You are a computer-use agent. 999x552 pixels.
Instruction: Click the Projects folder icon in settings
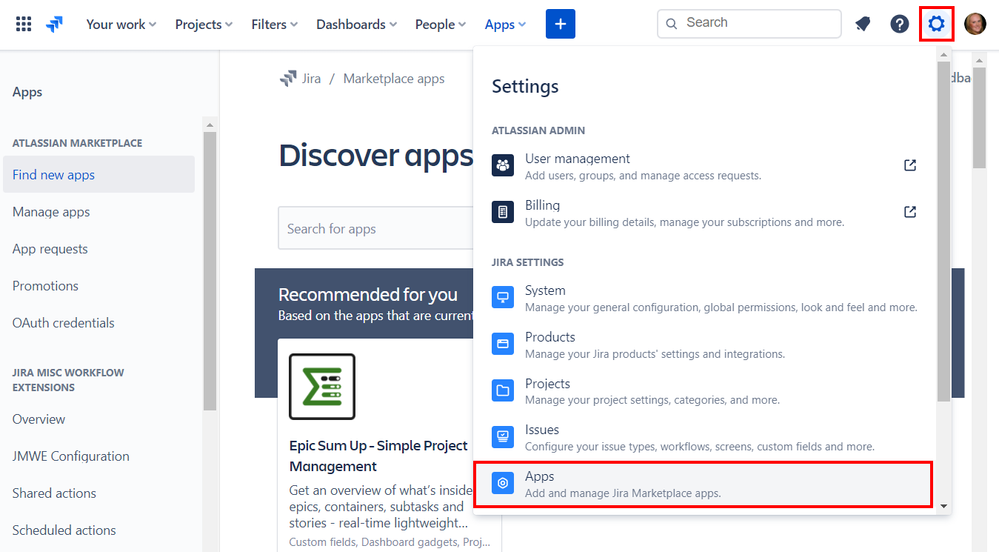[x=503, y=391]
